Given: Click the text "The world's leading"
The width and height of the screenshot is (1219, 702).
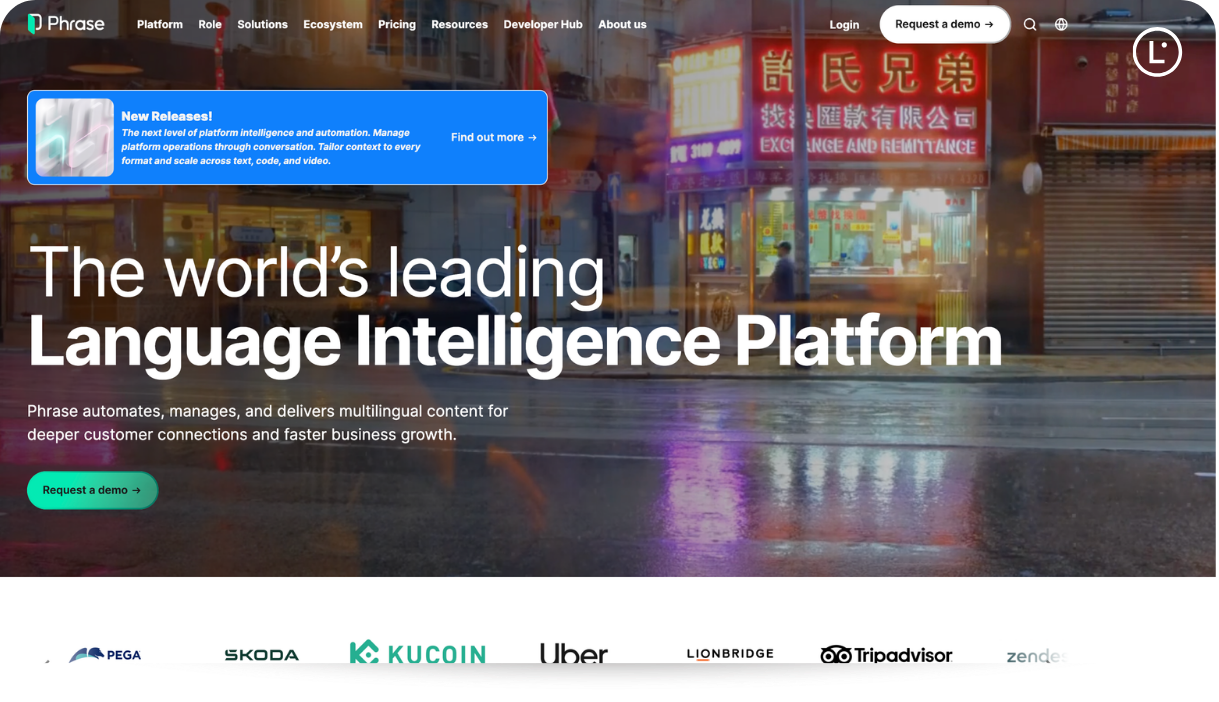Looking at the screenshot, I should (316, 272).
